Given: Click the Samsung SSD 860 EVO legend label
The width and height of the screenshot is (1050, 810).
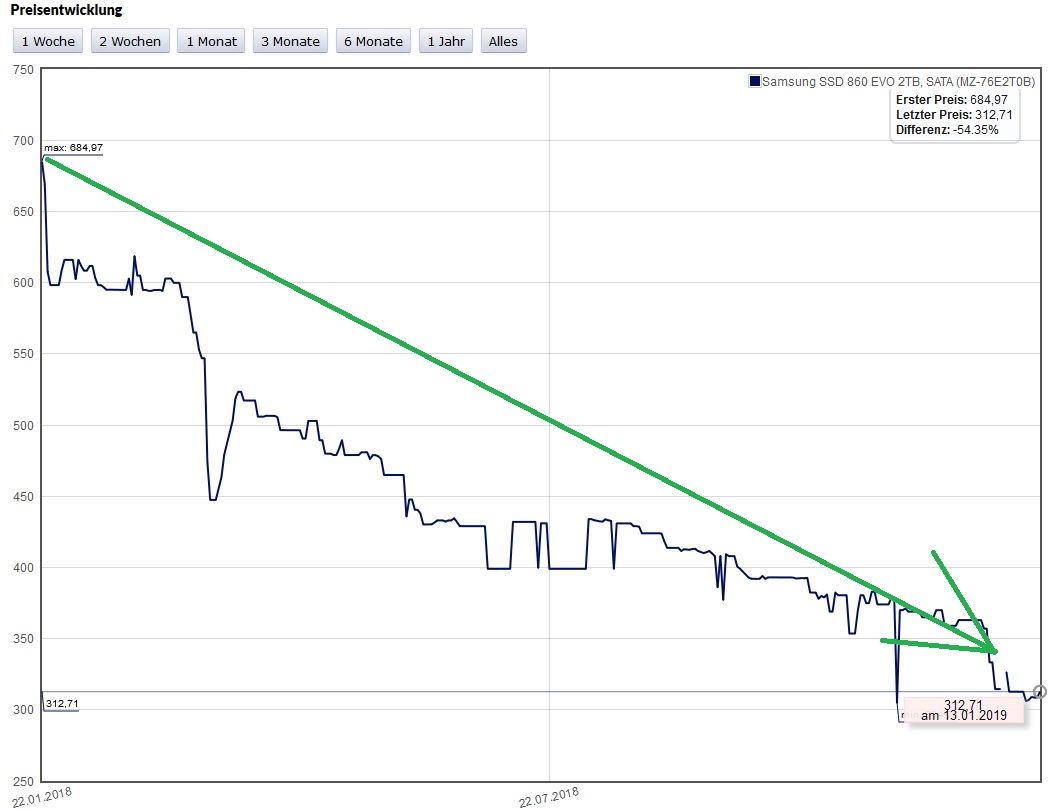Looking at the screenshot, I should 899,82.
